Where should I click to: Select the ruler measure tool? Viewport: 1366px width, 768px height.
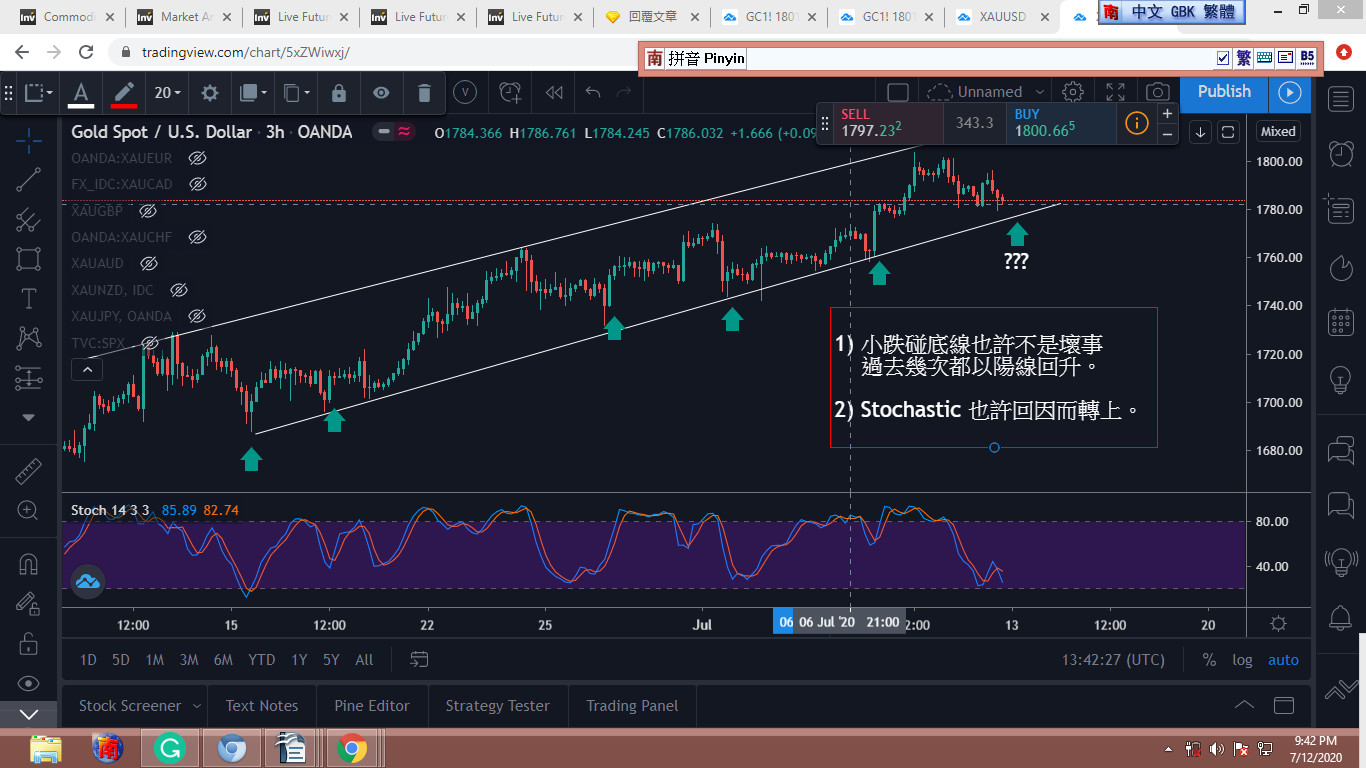click(28, 471)
